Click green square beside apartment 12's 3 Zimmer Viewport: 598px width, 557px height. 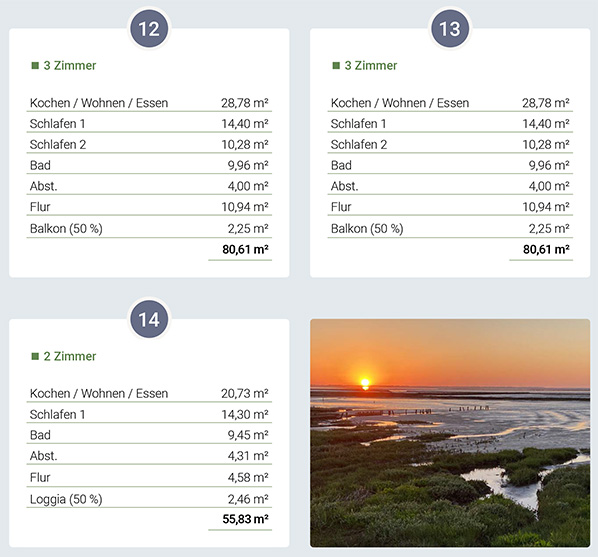(x=35, y=66)
